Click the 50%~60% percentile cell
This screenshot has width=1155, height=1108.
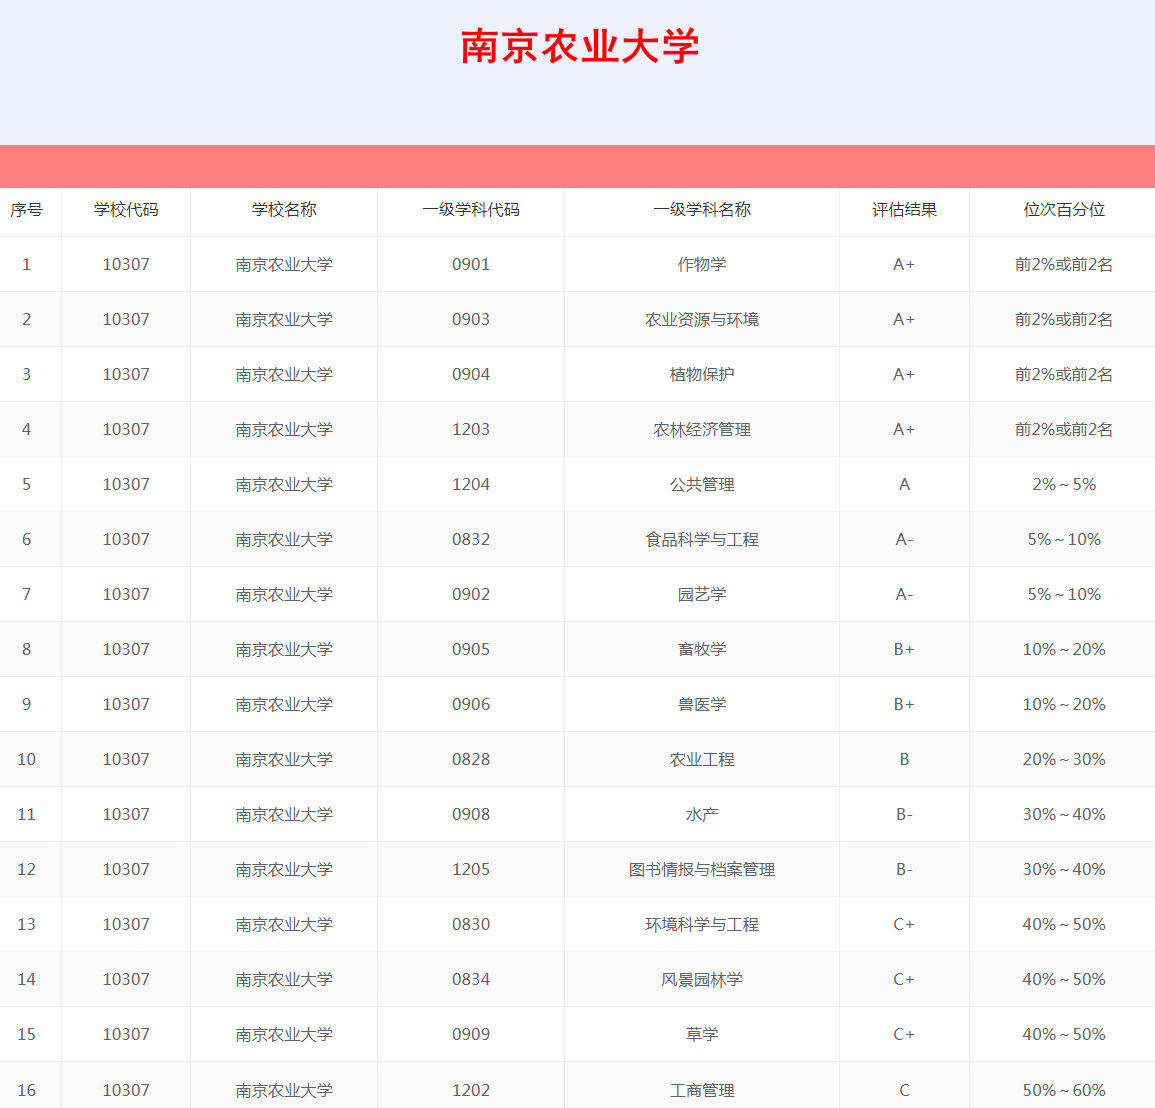(1063, 1090)
